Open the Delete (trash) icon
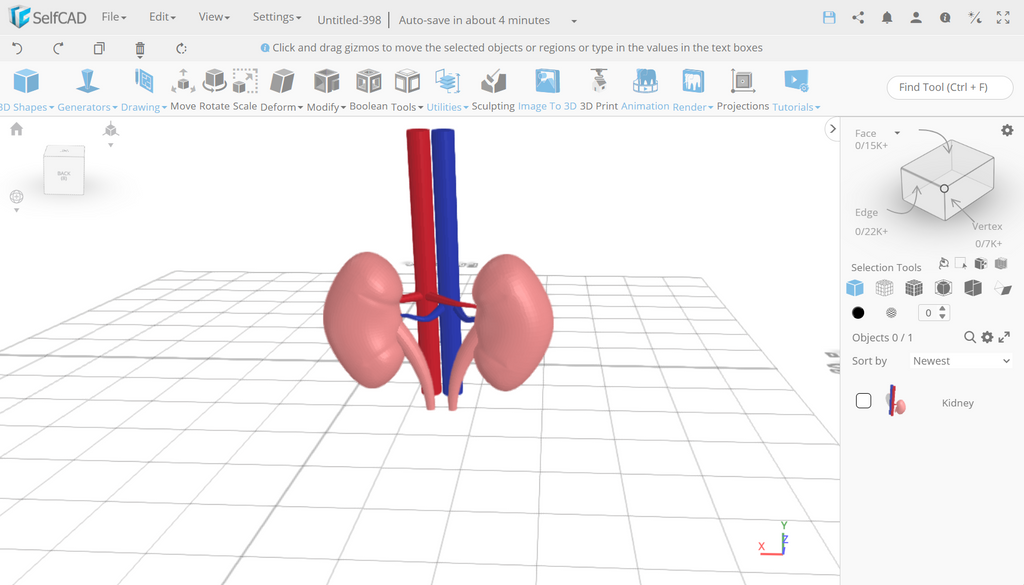This screenshot has width=1024, height=585. (x=139, y=47)
